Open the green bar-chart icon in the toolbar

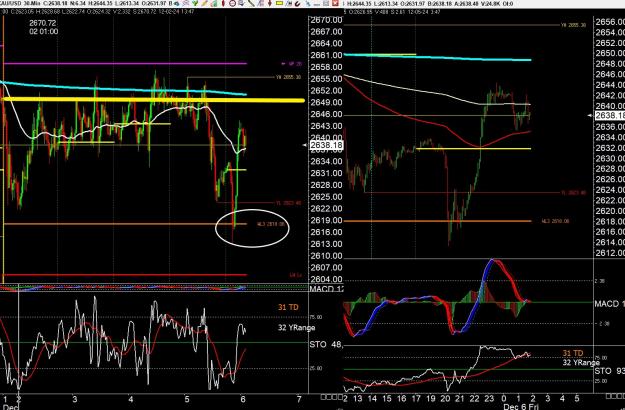pos(213,4)
